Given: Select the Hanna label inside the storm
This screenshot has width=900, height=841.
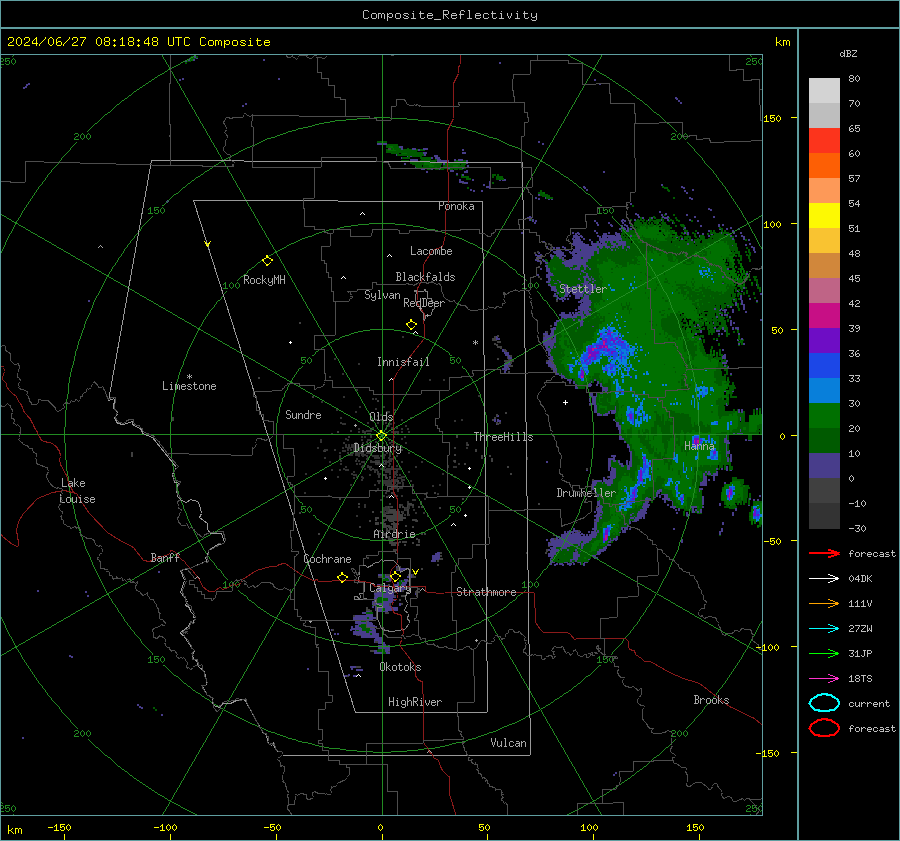Looking at the screenshot, I should tap(699, 445).
